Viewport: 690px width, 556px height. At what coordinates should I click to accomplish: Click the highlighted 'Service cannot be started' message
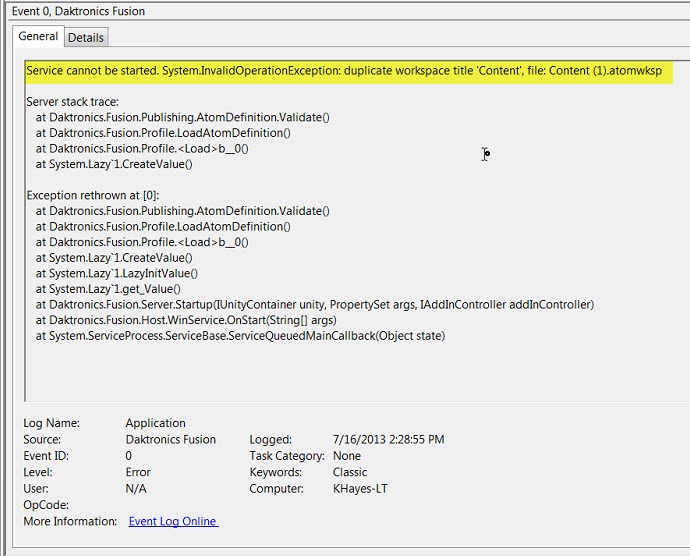[x=343, y=72]
